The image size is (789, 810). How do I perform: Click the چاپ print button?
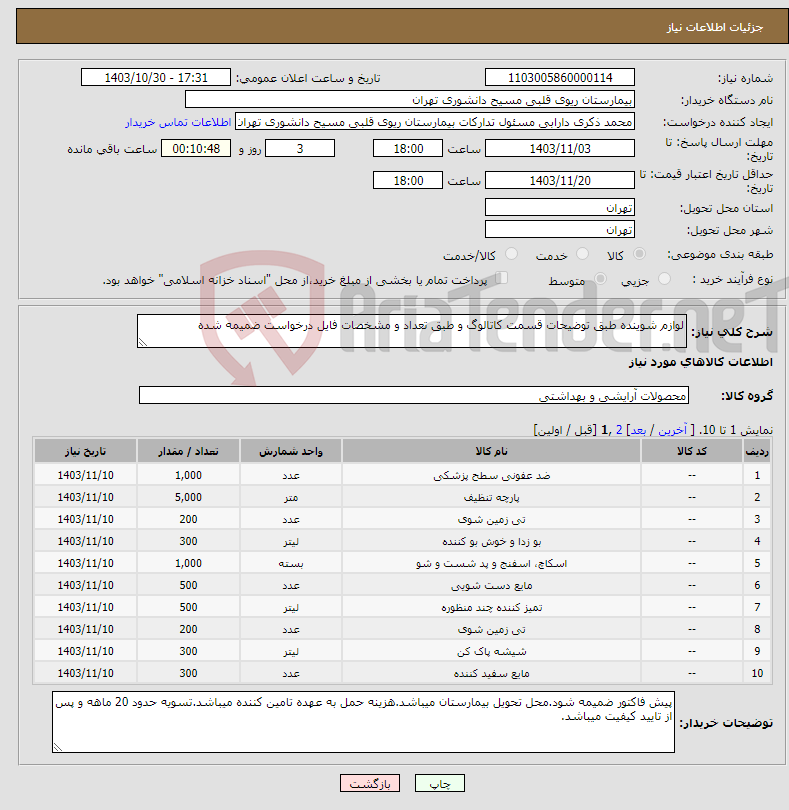click(x=440, y=783)
